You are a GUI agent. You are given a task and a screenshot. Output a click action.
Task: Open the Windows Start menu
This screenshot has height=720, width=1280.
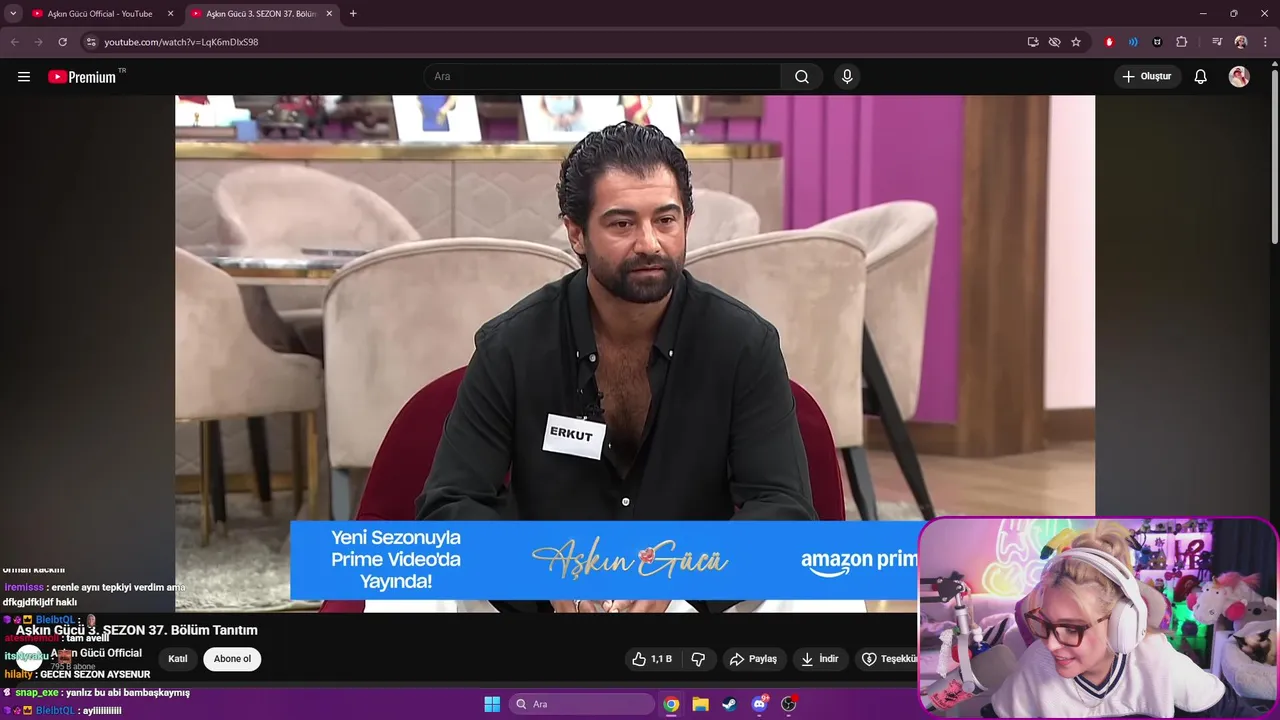pos(492,704)
